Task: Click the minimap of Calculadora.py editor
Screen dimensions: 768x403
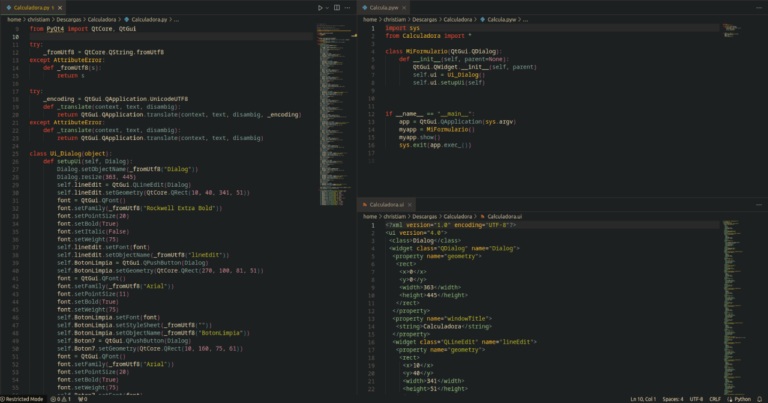Action: [x=336, y=115]
